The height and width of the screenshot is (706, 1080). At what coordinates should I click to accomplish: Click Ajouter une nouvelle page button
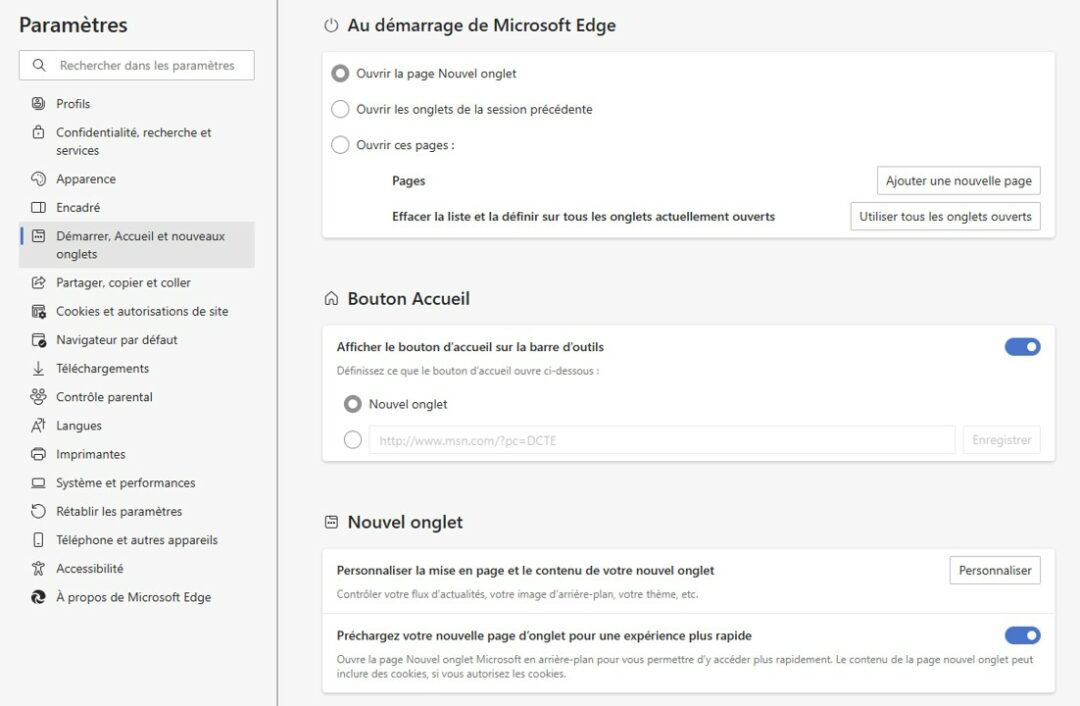(958, 180)
